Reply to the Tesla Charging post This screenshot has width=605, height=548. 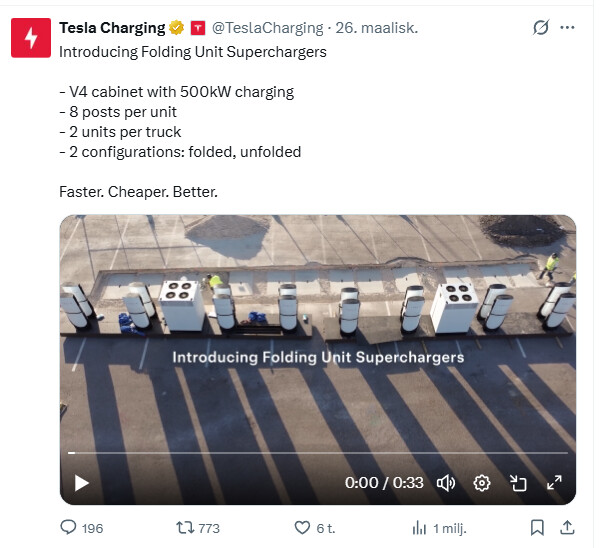pos(69,527)
